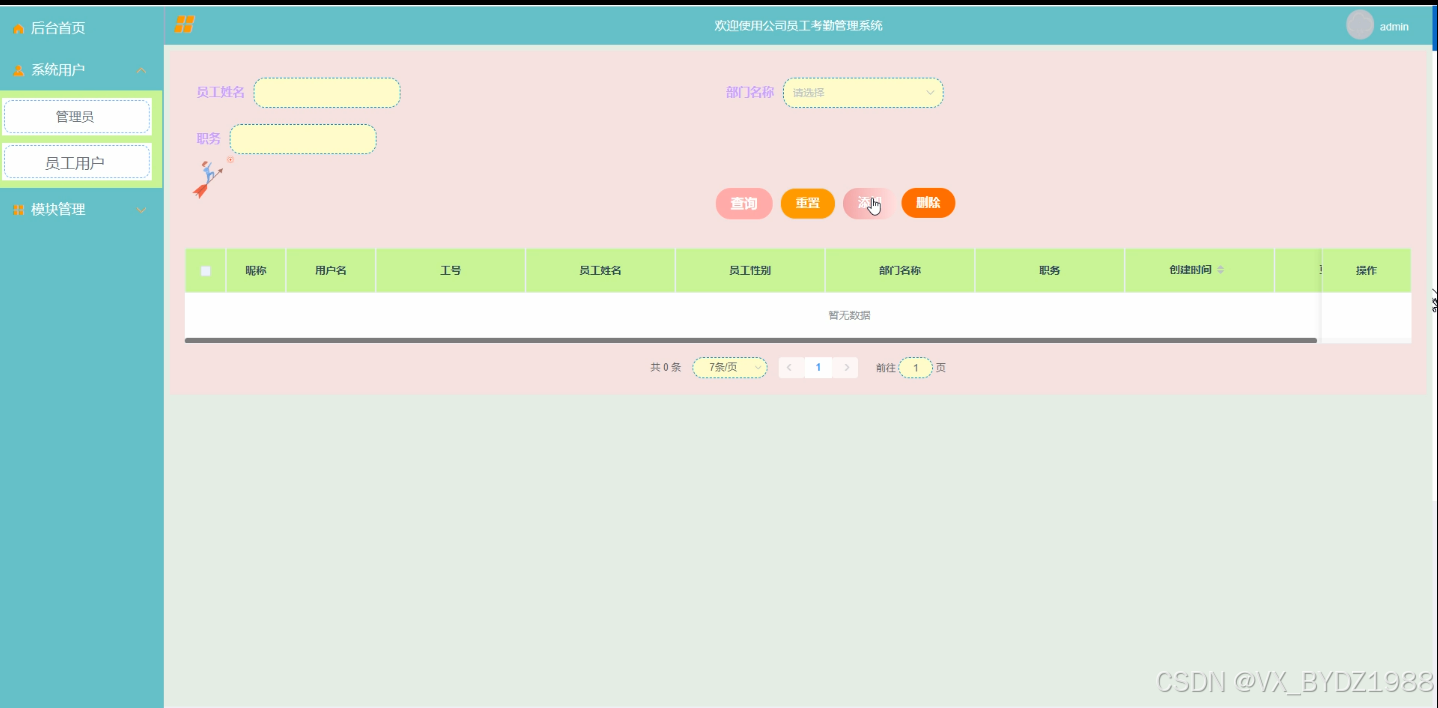Image resolution: width=1438 pixels, height=708 pixels.
Task: Click the 共 0 条 total count text
Action: coord(666,368)
